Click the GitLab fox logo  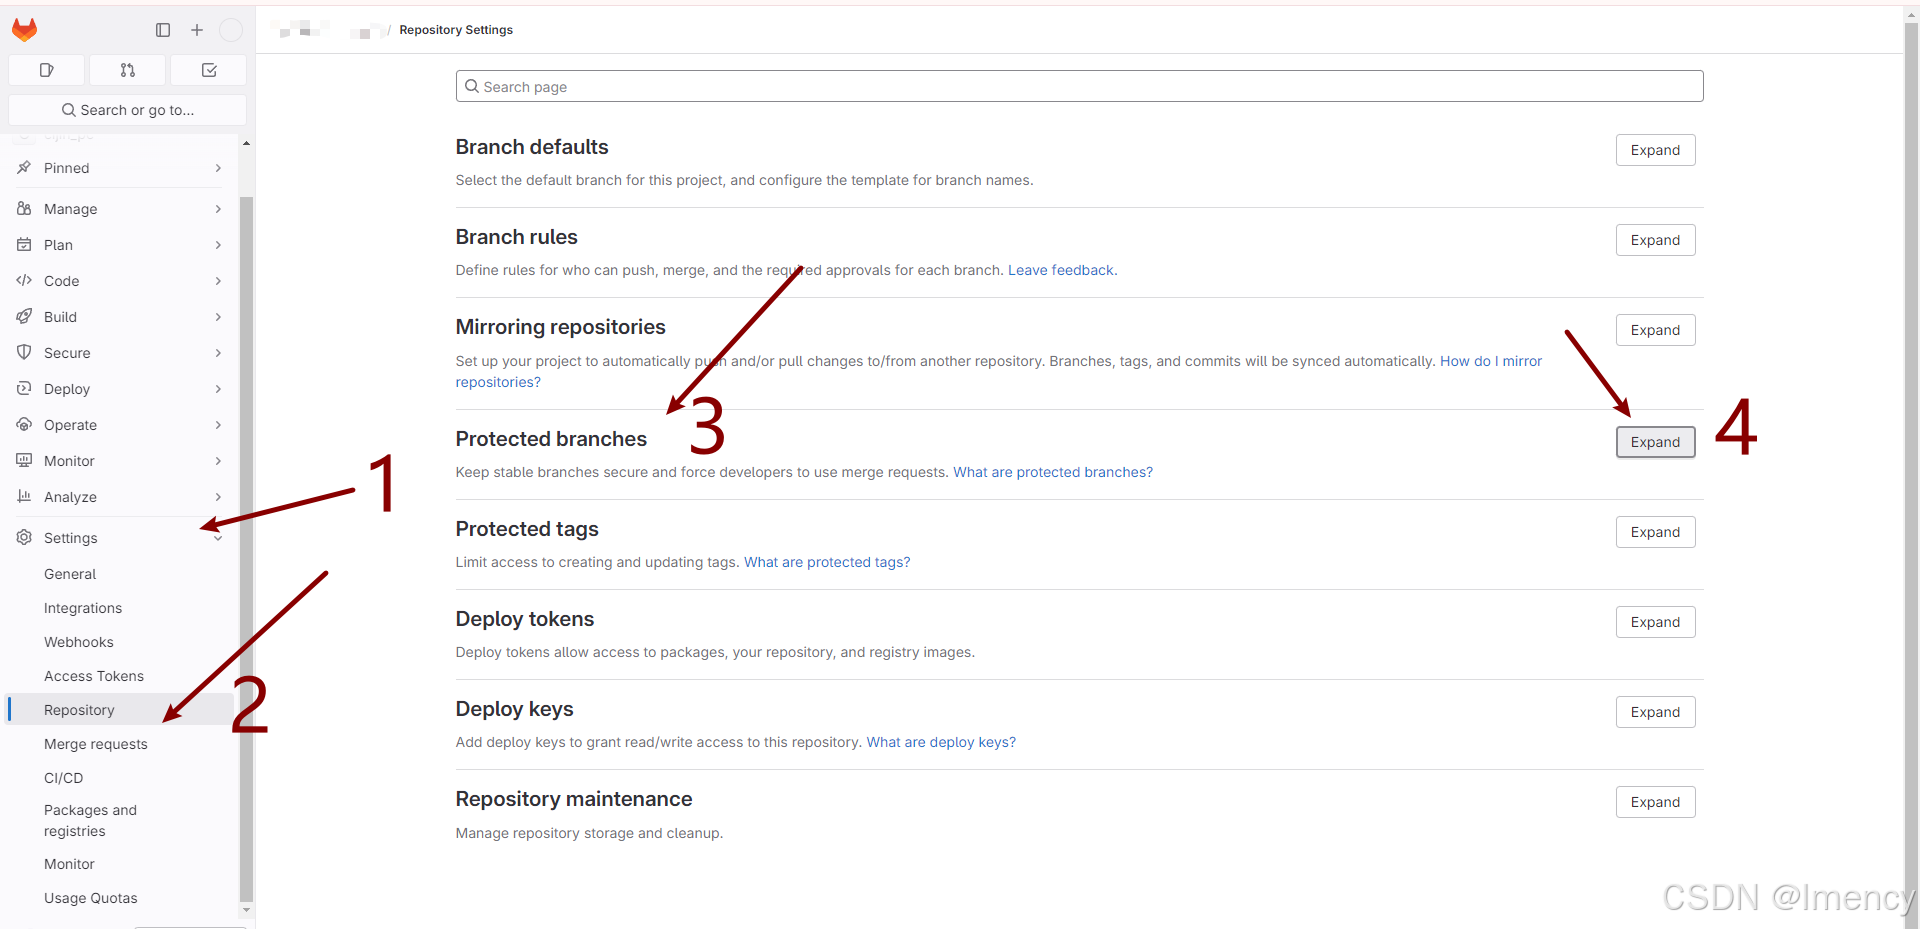coord(24,29)
